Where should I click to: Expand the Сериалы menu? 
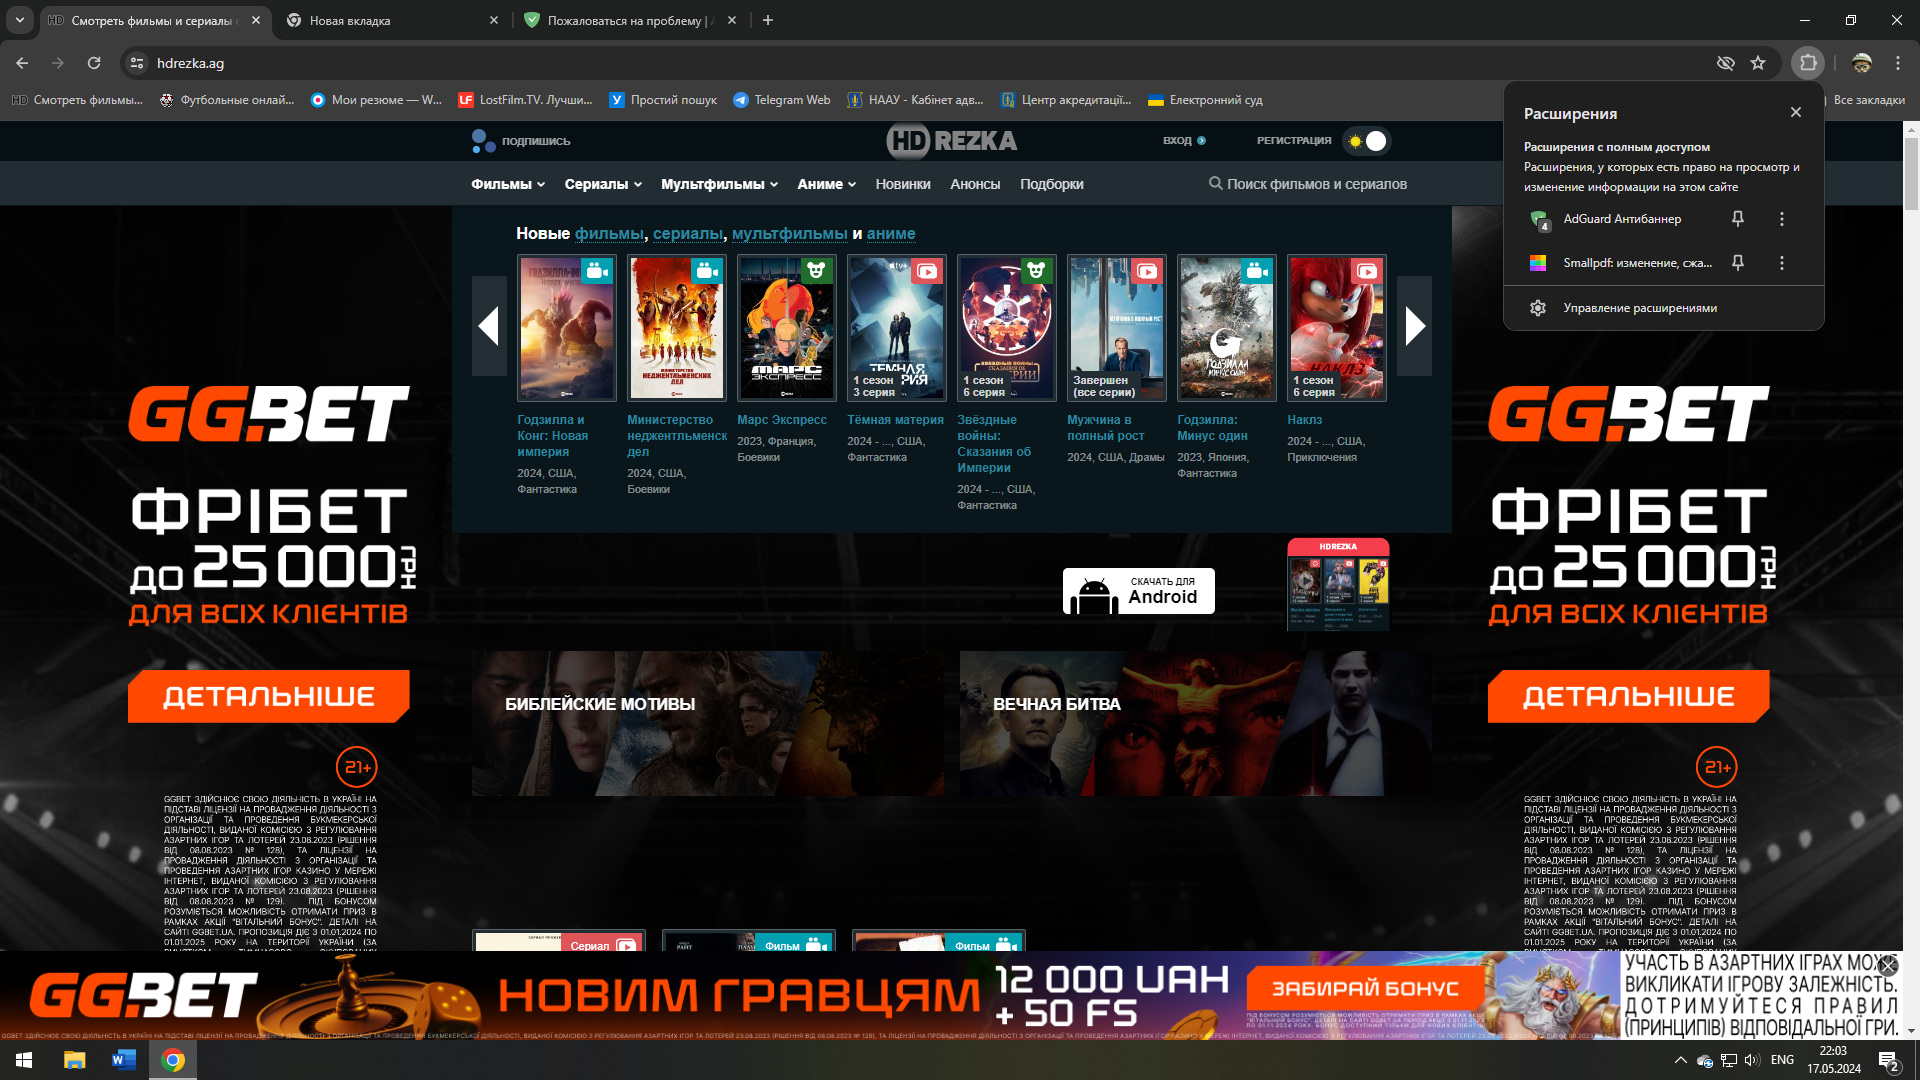[x=597, y=184]
